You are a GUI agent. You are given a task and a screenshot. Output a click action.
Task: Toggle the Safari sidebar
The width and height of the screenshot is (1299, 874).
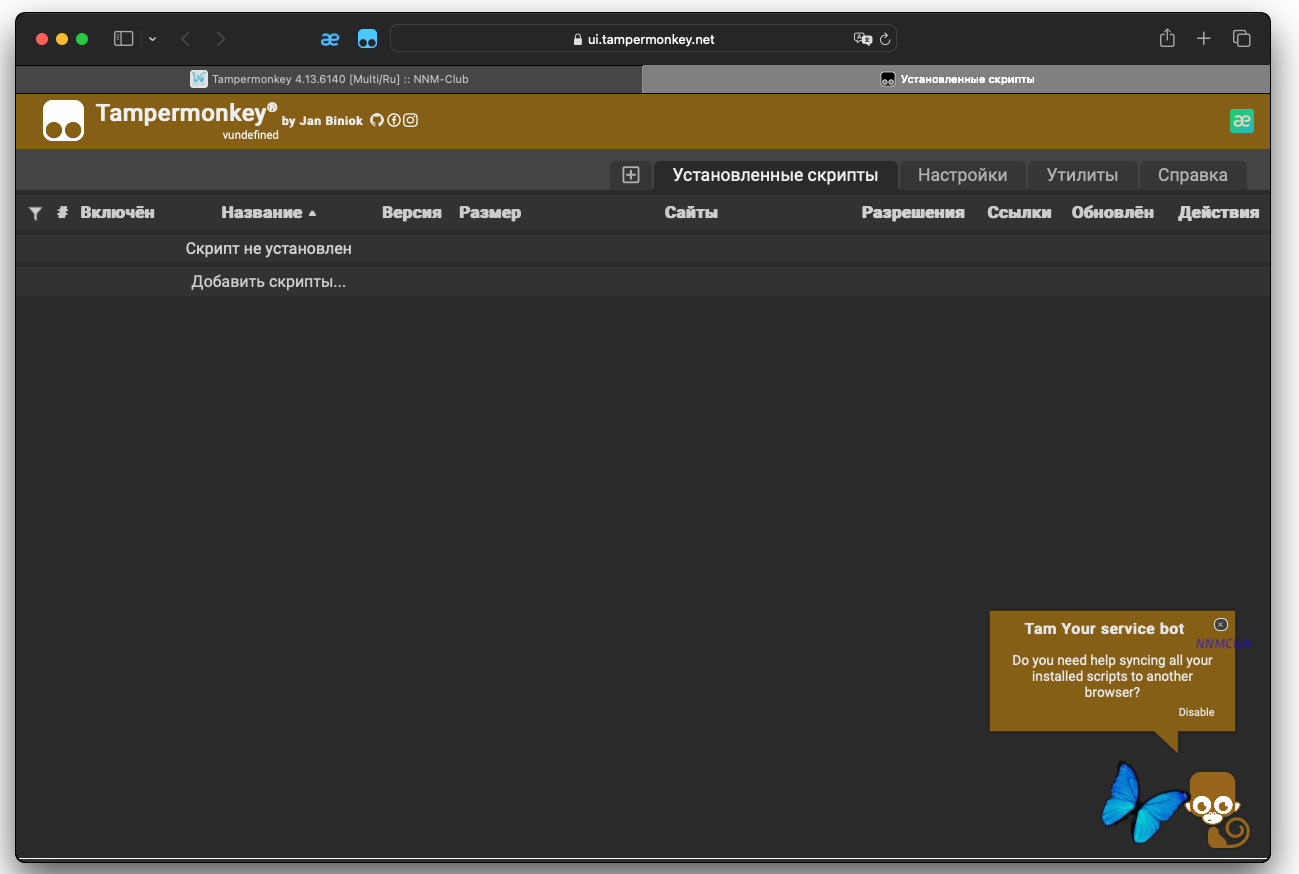tap(124, 39)
